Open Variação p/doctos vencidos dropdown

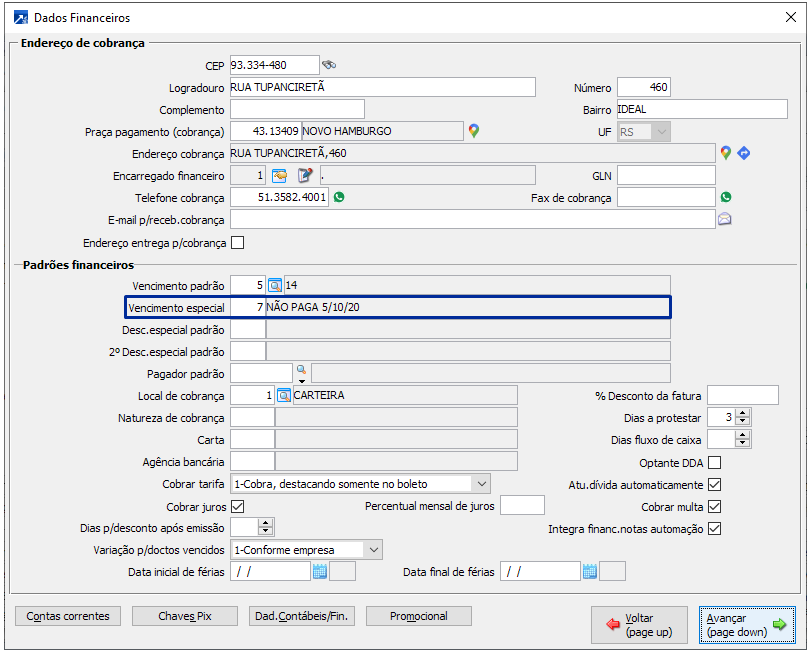tap(373, 550)
